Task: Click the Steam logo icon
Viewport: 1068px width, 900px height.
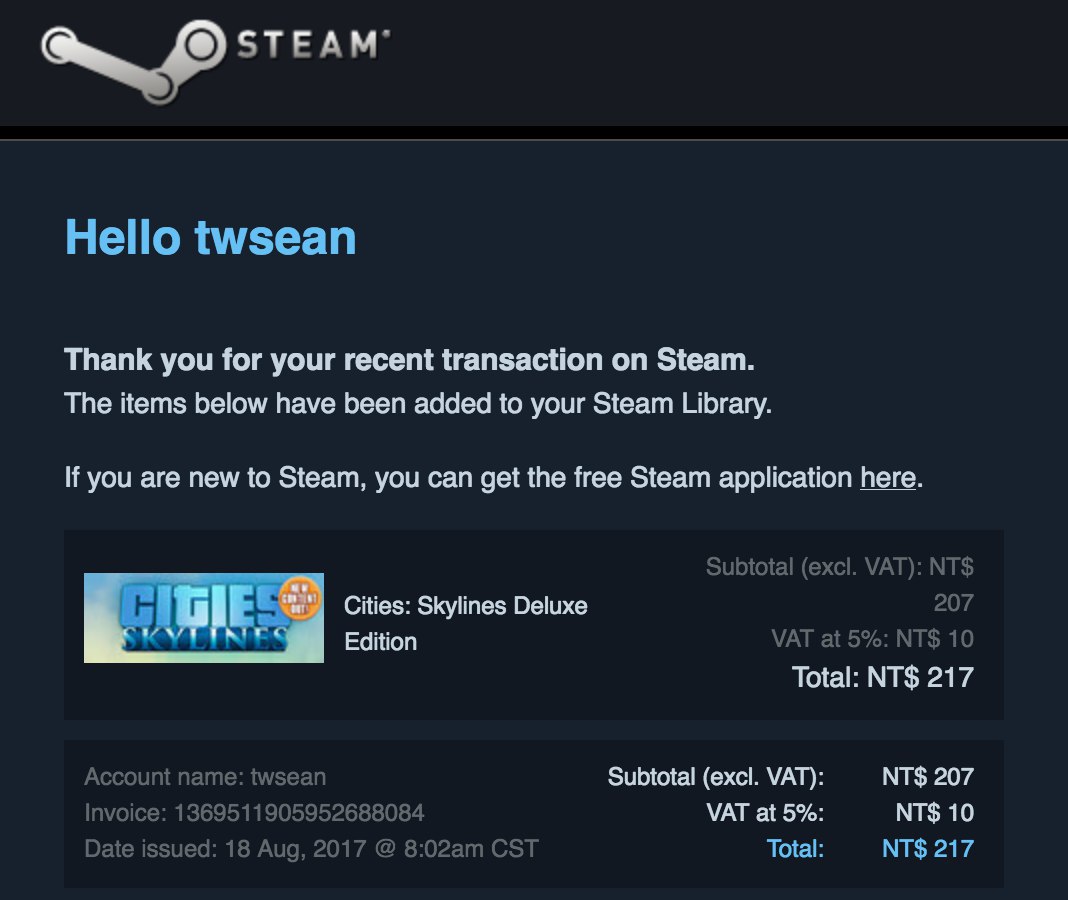Action: tap(133, 62)
